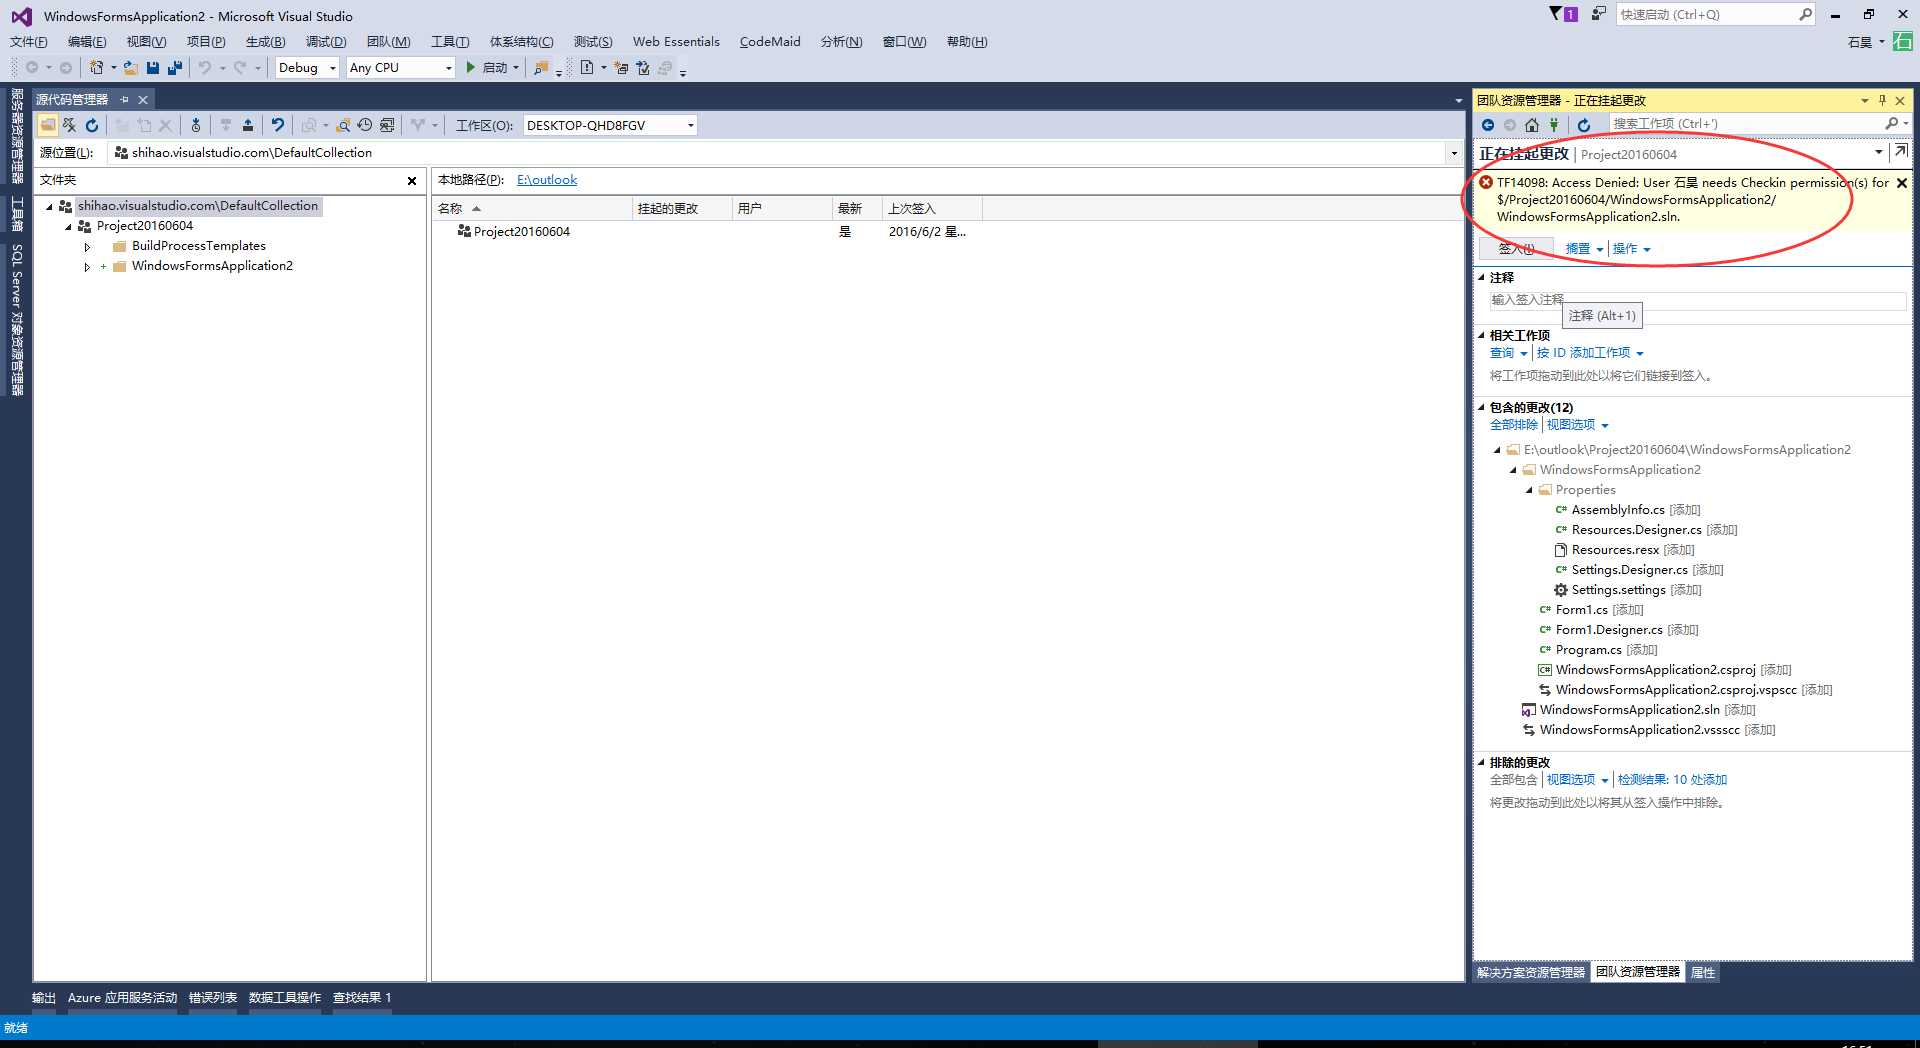Click the Get Specific Version icon

[196, 125]
